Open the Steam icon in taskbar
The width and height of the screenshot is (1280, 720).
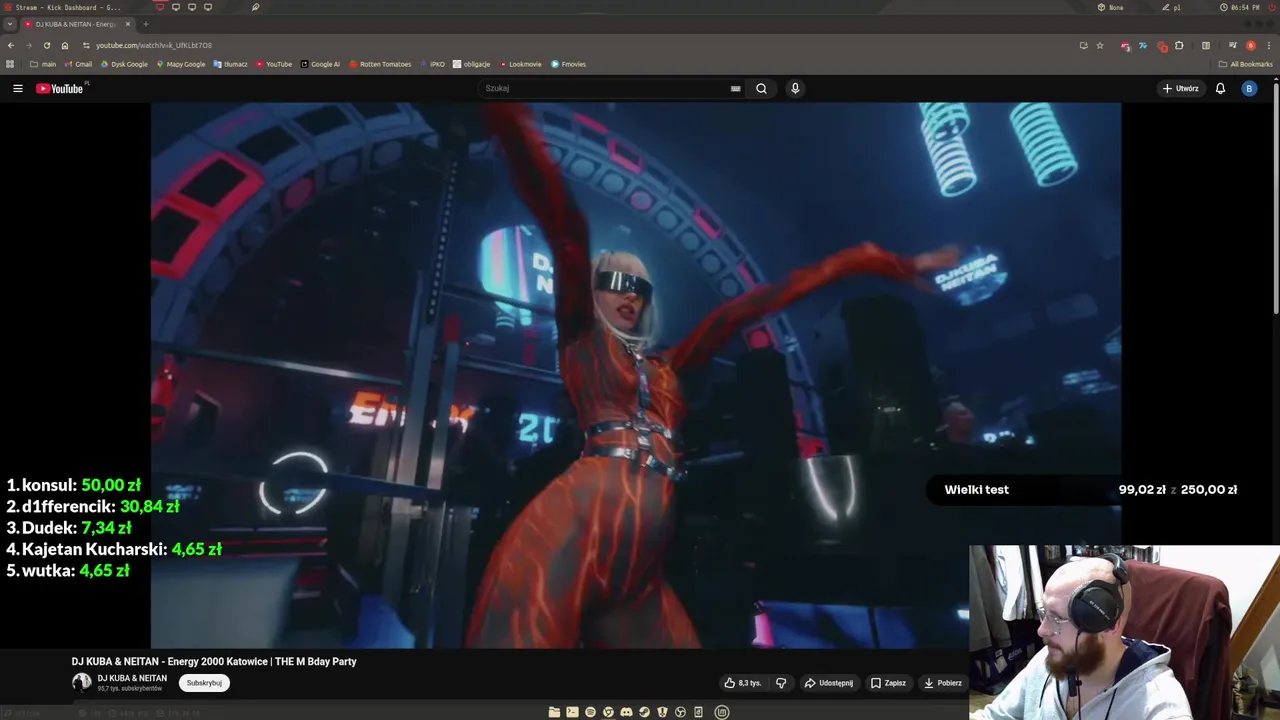[644, 712]
